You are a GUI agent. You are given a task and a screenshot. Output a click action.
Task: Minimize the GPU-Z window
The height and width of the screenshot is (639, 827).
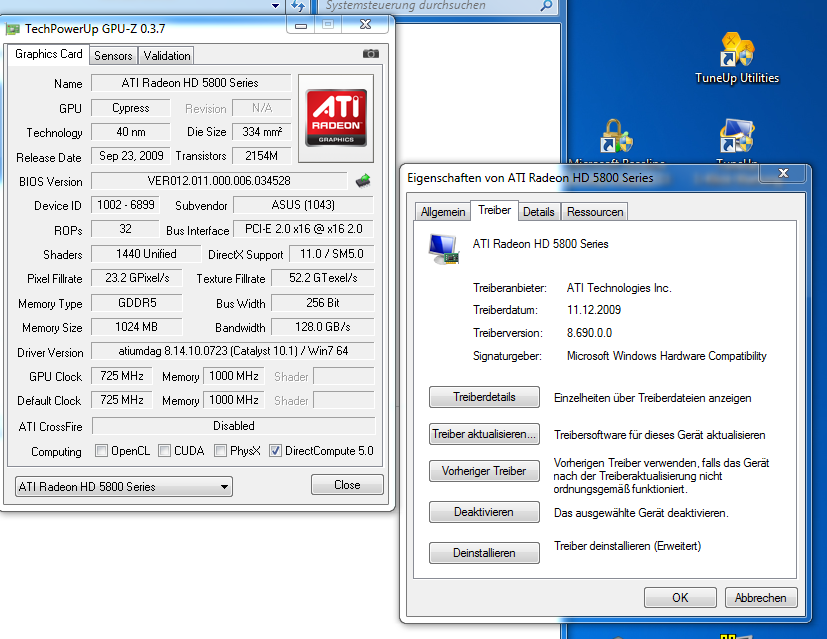coord(301,25)
